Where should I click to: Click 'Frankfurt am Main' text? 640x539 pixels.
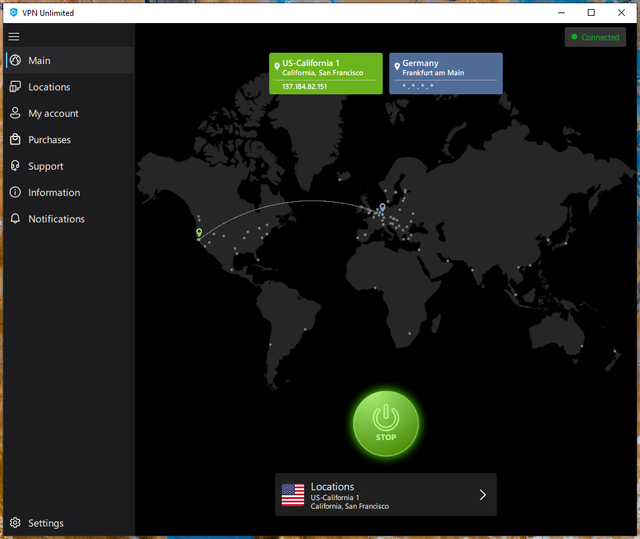coord(433,73)
